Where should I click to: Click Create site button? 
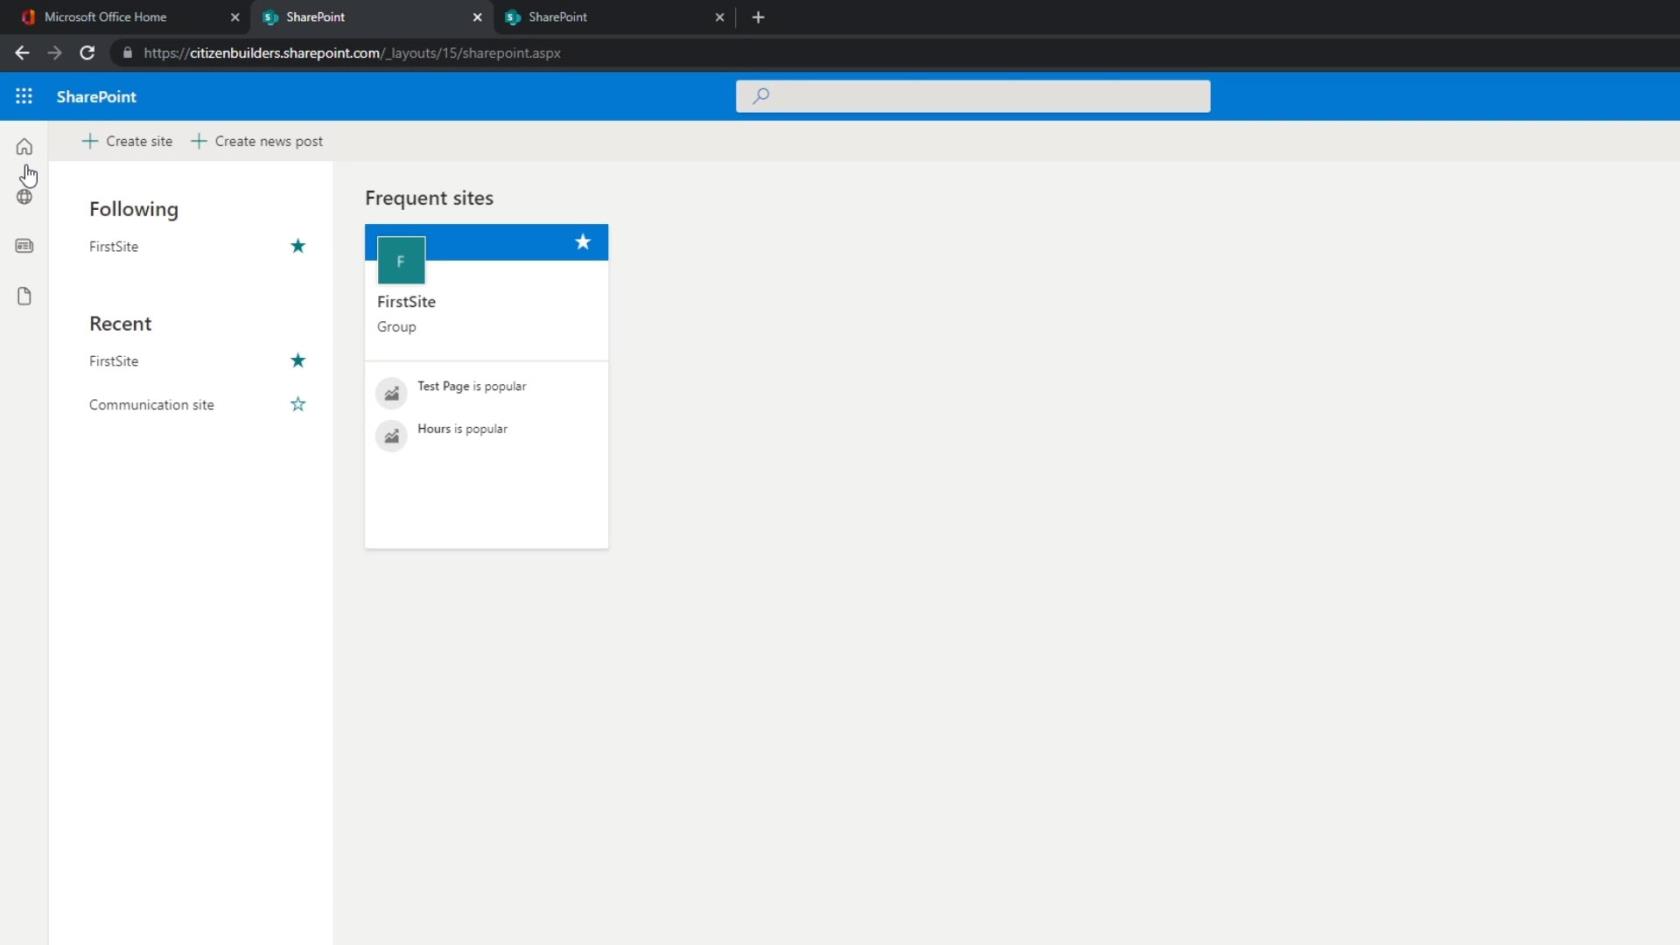point(127,141)
